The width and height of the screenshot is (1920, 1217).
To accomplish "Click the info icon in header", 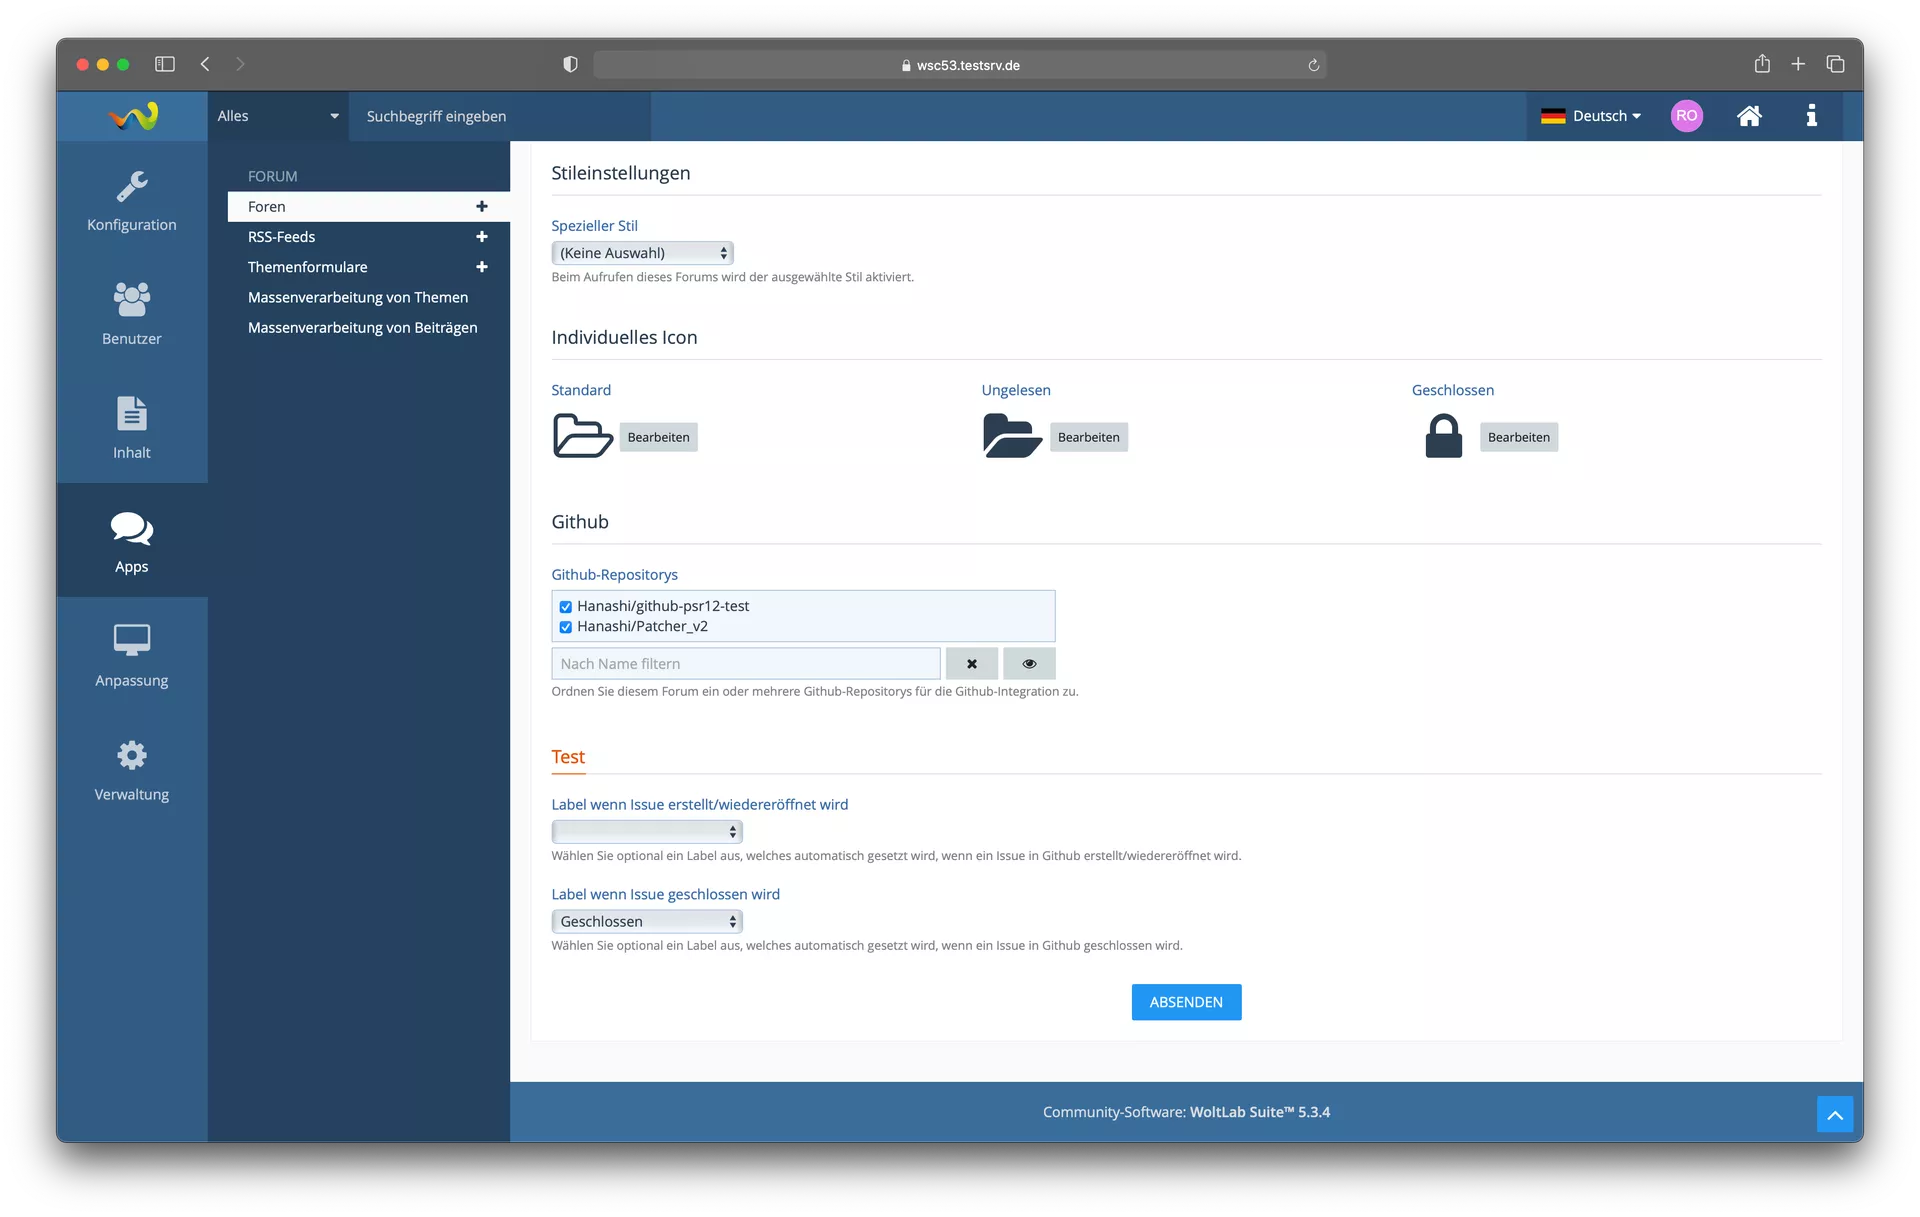I will [1811, 116].
